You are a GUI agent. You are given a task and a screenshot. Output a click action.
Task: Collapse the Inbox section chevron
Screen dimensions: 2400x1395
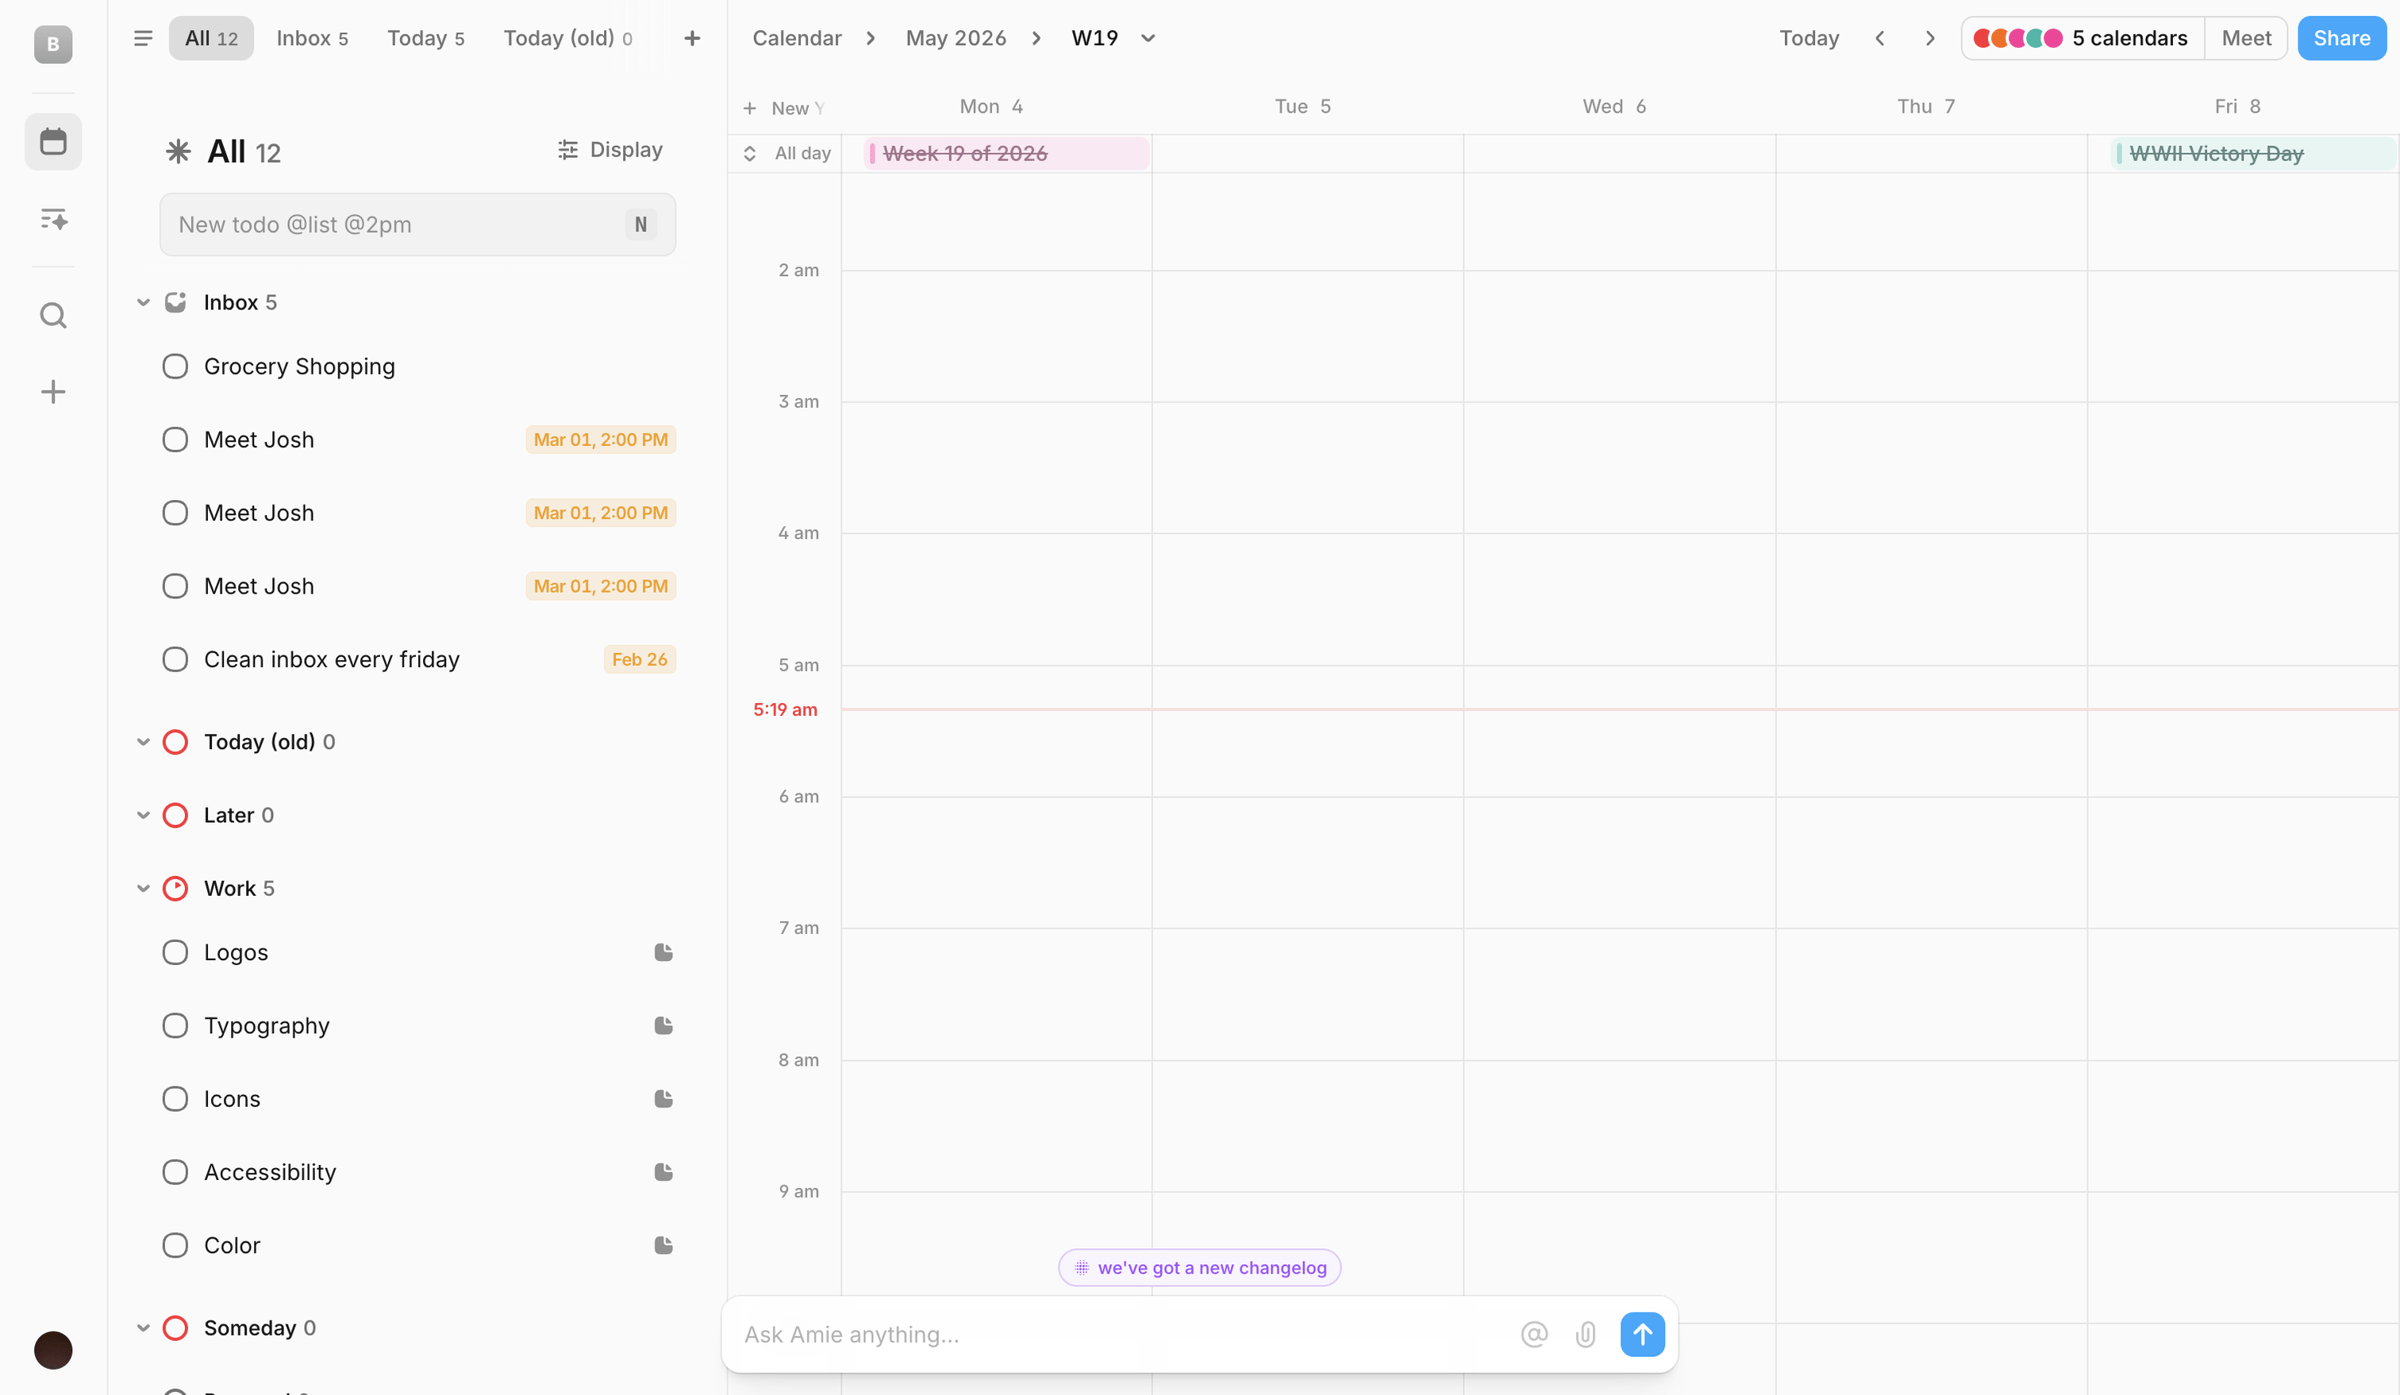point(143,302)
